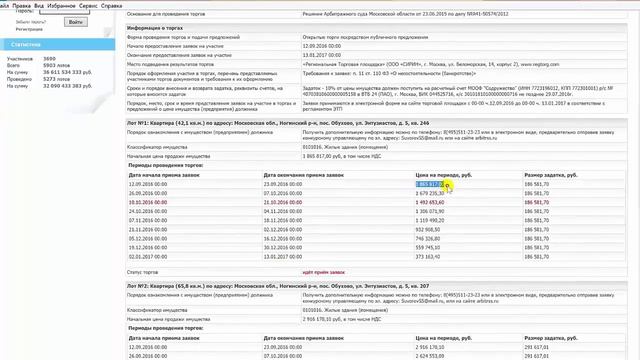The width and height of the screenshot is (640, 360).
Task: Click Lot 1 'Дата начала приема заявок' header
Action: coord(164,175)
